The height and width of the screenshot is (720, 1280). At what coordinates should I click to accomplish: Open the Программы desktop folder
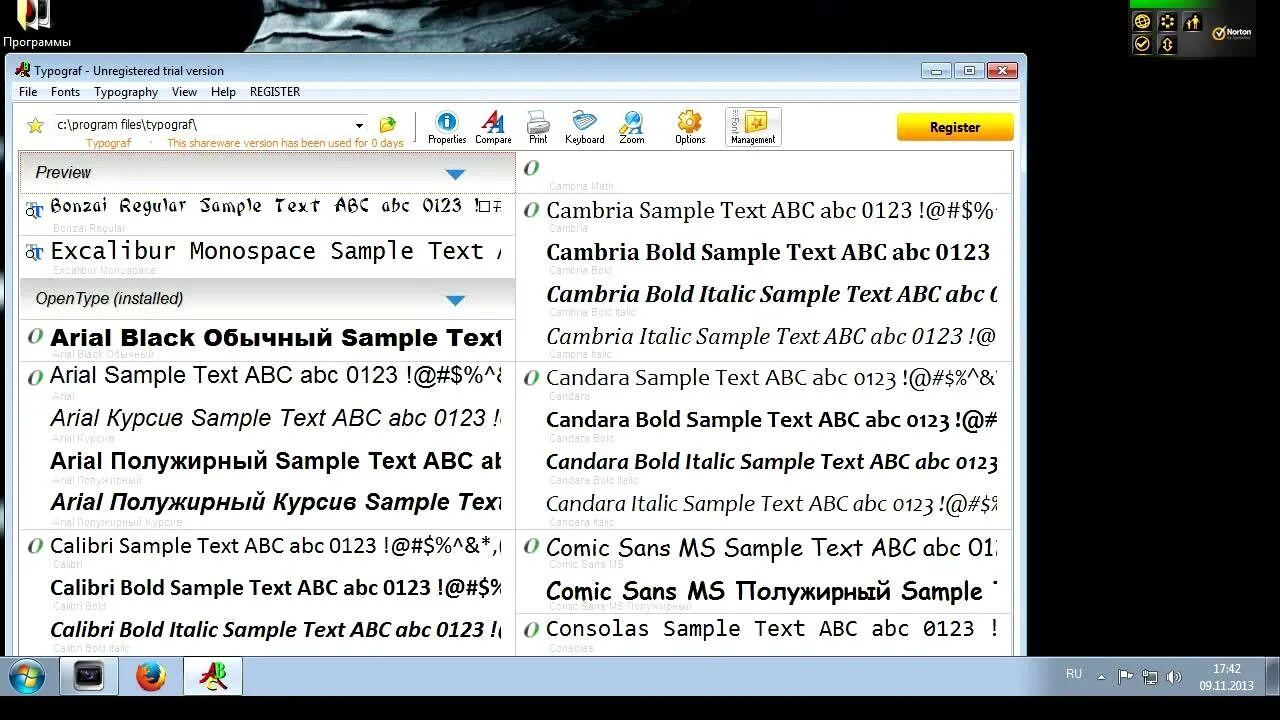[36, 25]
